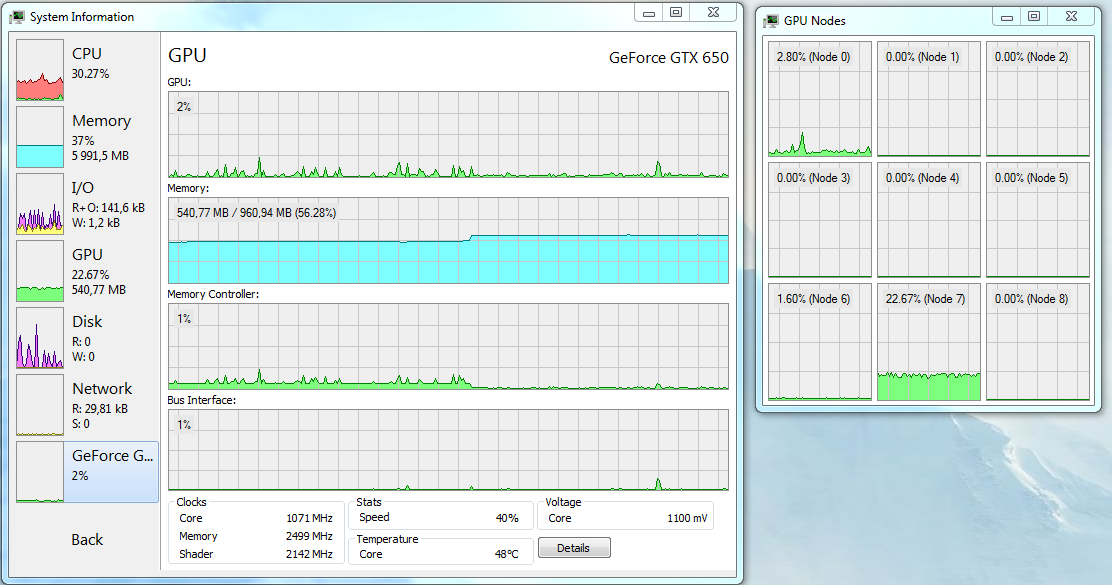Select Node 7 graph in GPU Nodes
Viewport: 1112px width, 585px height.
[x=928, y=342]
